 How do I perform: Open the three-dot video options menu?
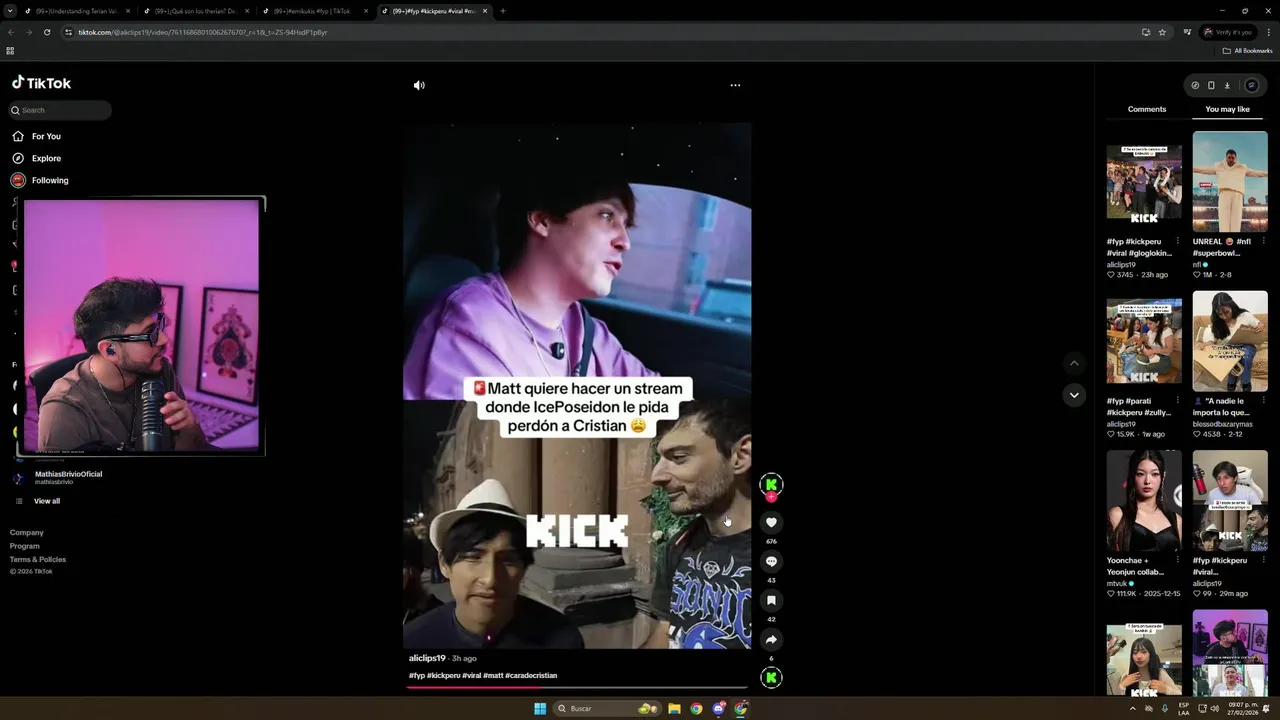tap(735, 85)
